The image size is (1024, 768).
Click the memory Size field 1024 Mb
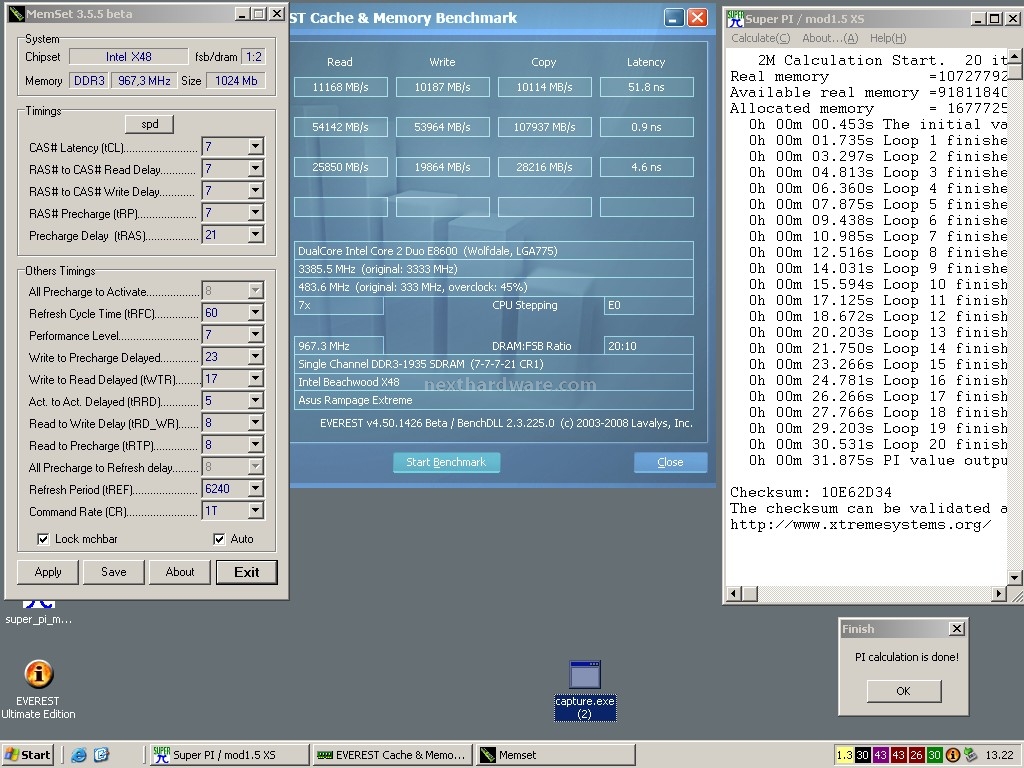pyautogui.click(x=236, y=81)
